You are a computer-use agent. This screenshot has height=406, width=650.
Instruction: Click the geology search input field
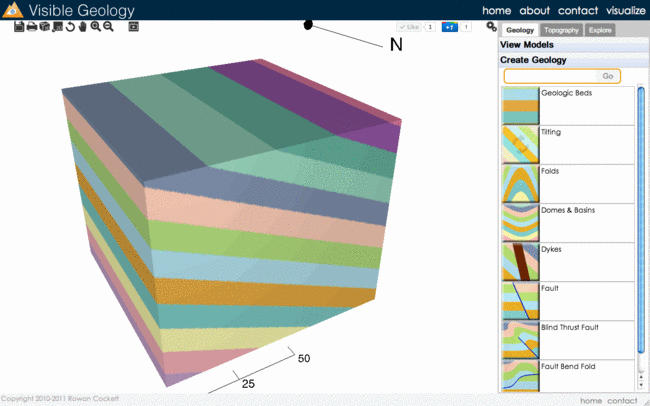point(550,76)
